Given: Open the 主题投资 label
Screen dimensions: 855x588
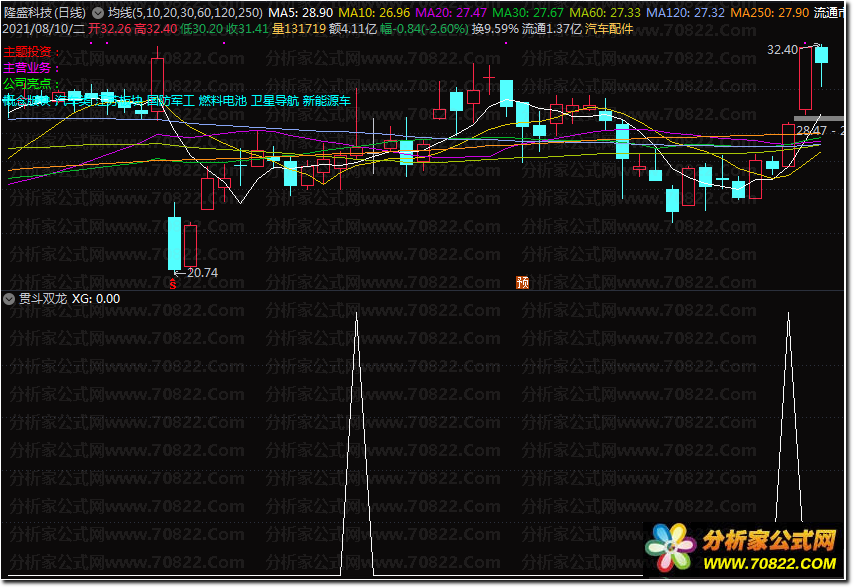Looking at the screenshot, I should pyautogui.click(x=31, y=52).
